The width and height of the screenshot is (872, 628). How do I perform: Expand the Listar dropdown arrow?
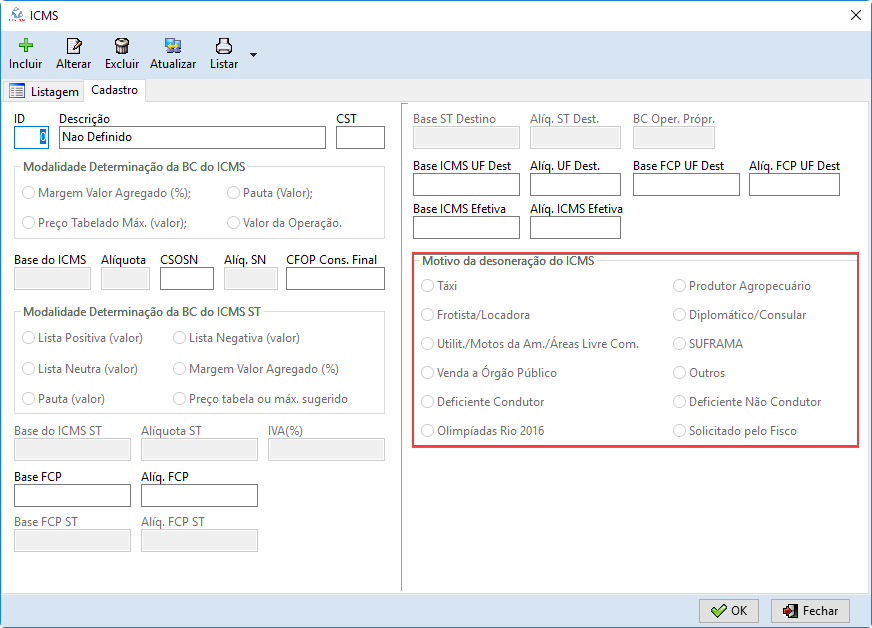(x=253, y=54)
